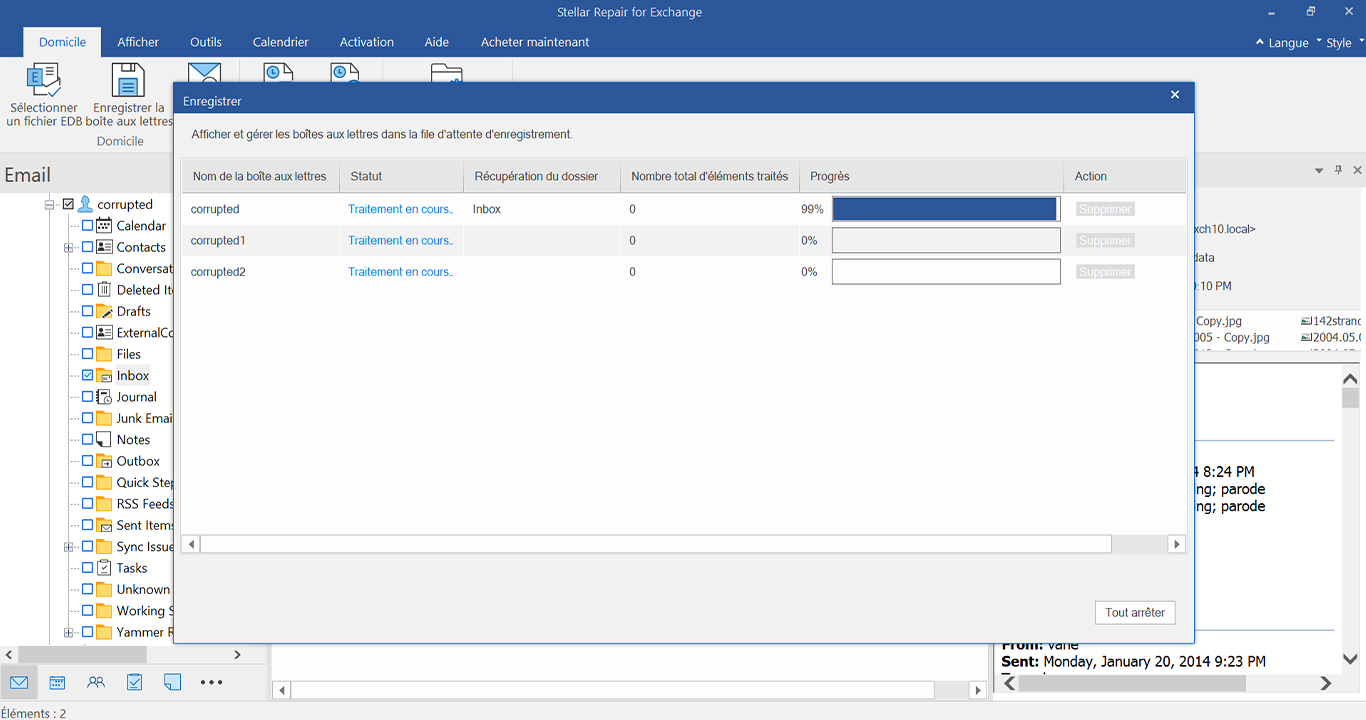This screenshot has width=1366, height=720.
Task: Switch to the Calendrier tab
Action: point(280,42)
